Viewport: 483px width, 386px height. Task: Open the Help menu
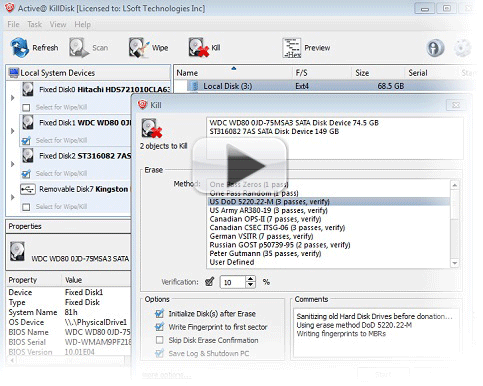pyautogui.click(x=82, y=24)
